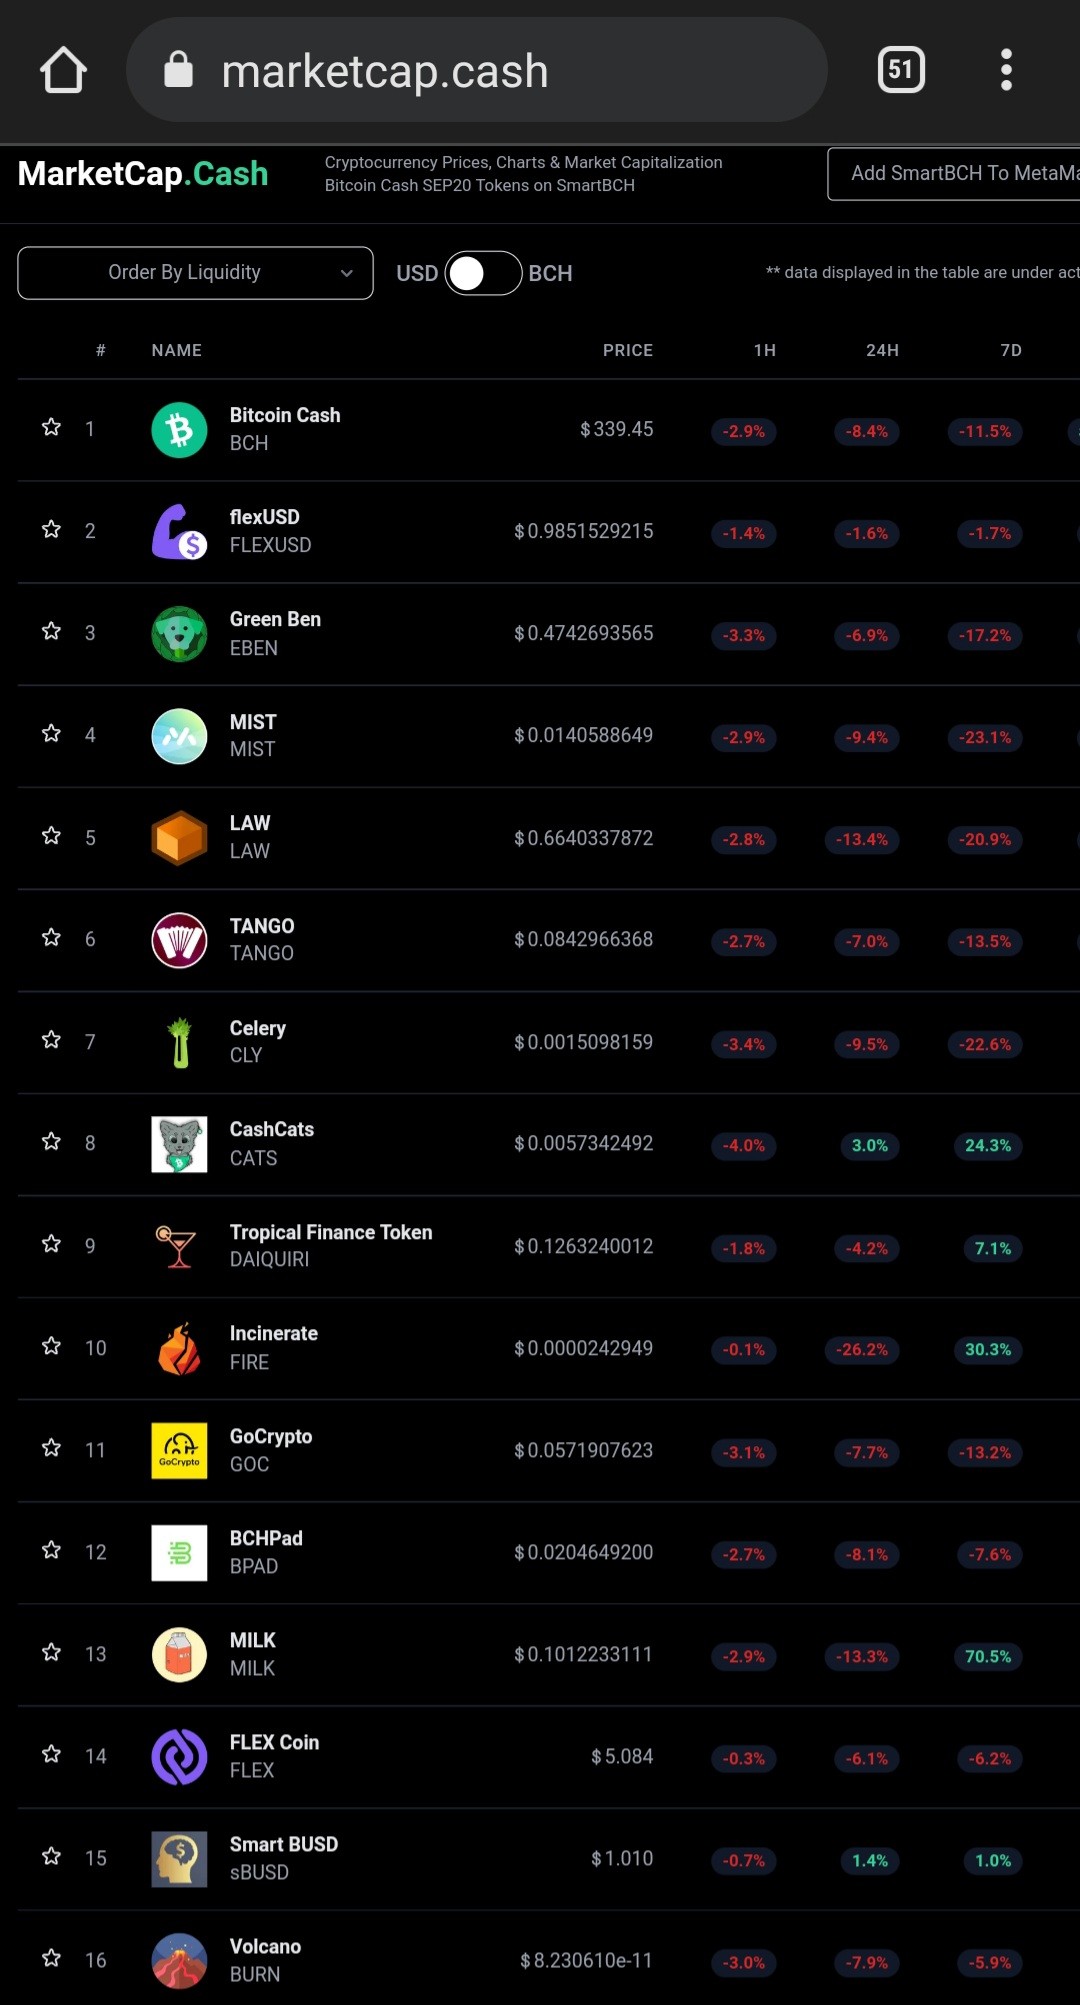The height and width of the screenshot is (2005, 1080).
Task: Click the flexUSD purple arm logo
Action: tap(179, 532)
